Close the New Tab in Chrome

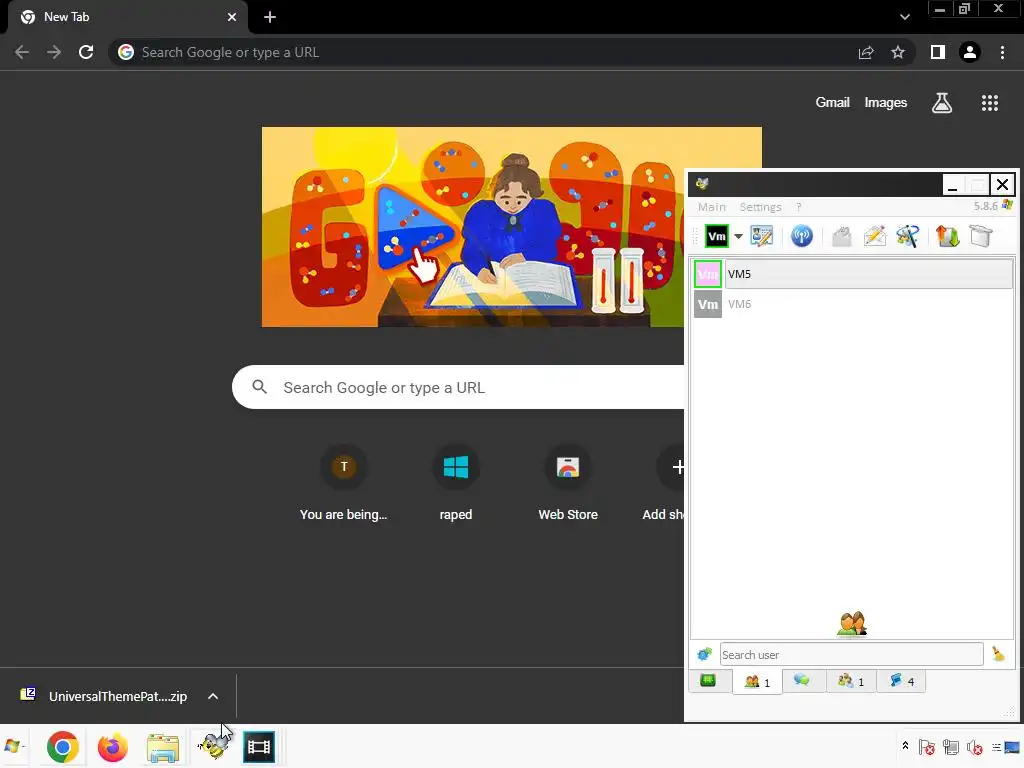[232, 17]
